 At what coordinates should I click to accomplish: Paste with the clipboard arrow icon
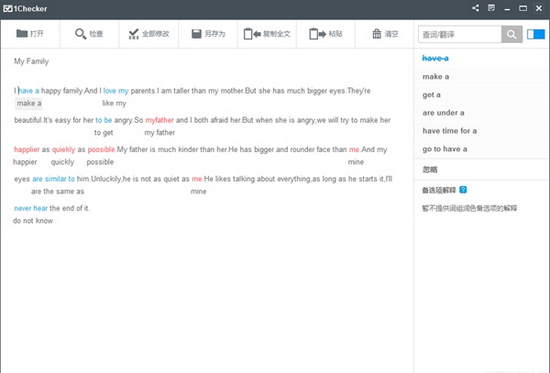[317, 34]
